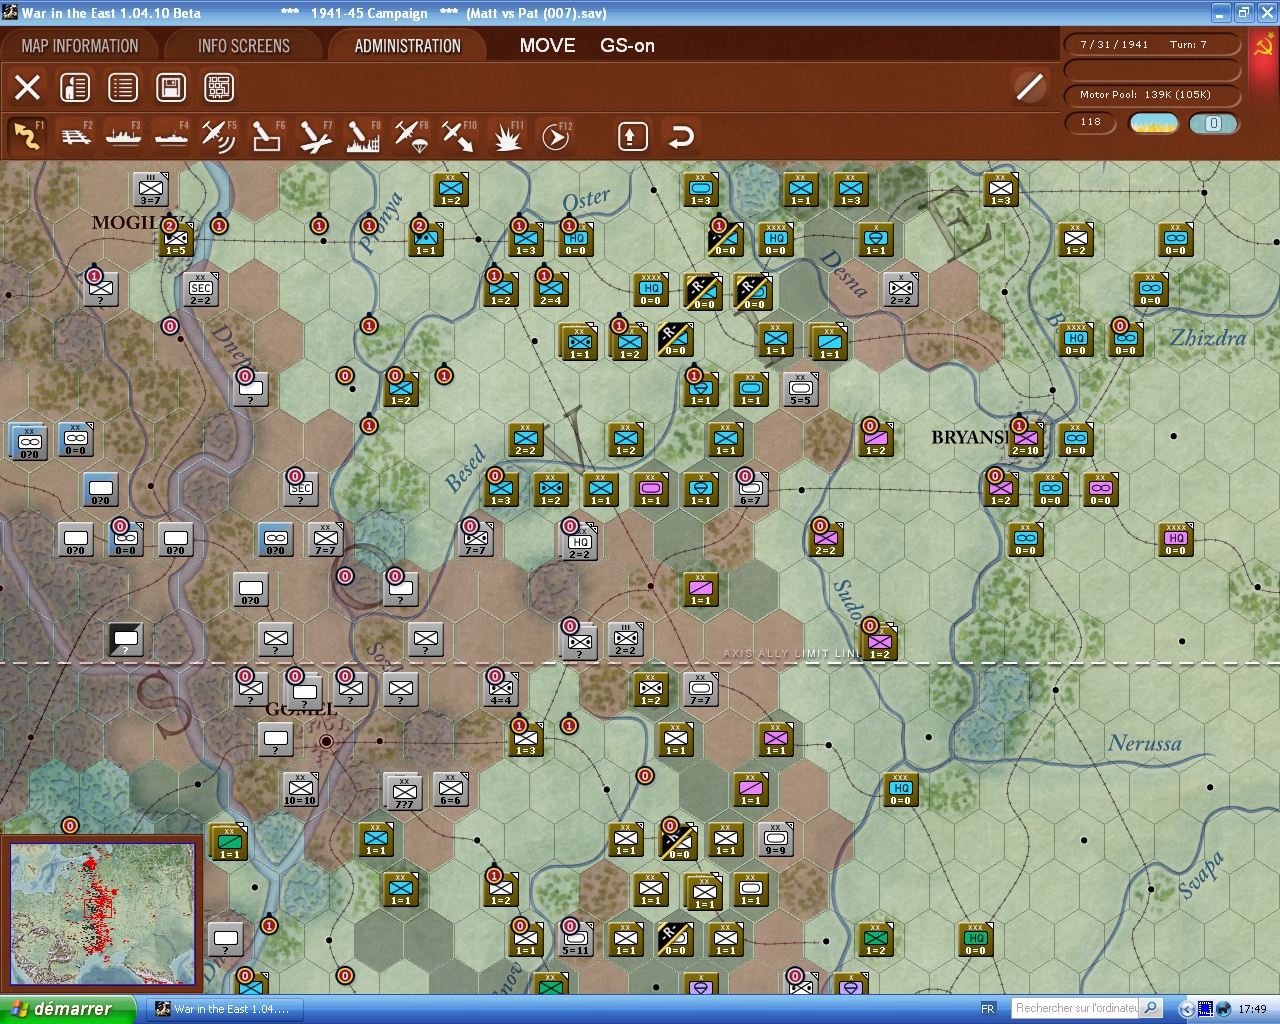
Task: Select the green HQ unit counter
Action: 976,938
